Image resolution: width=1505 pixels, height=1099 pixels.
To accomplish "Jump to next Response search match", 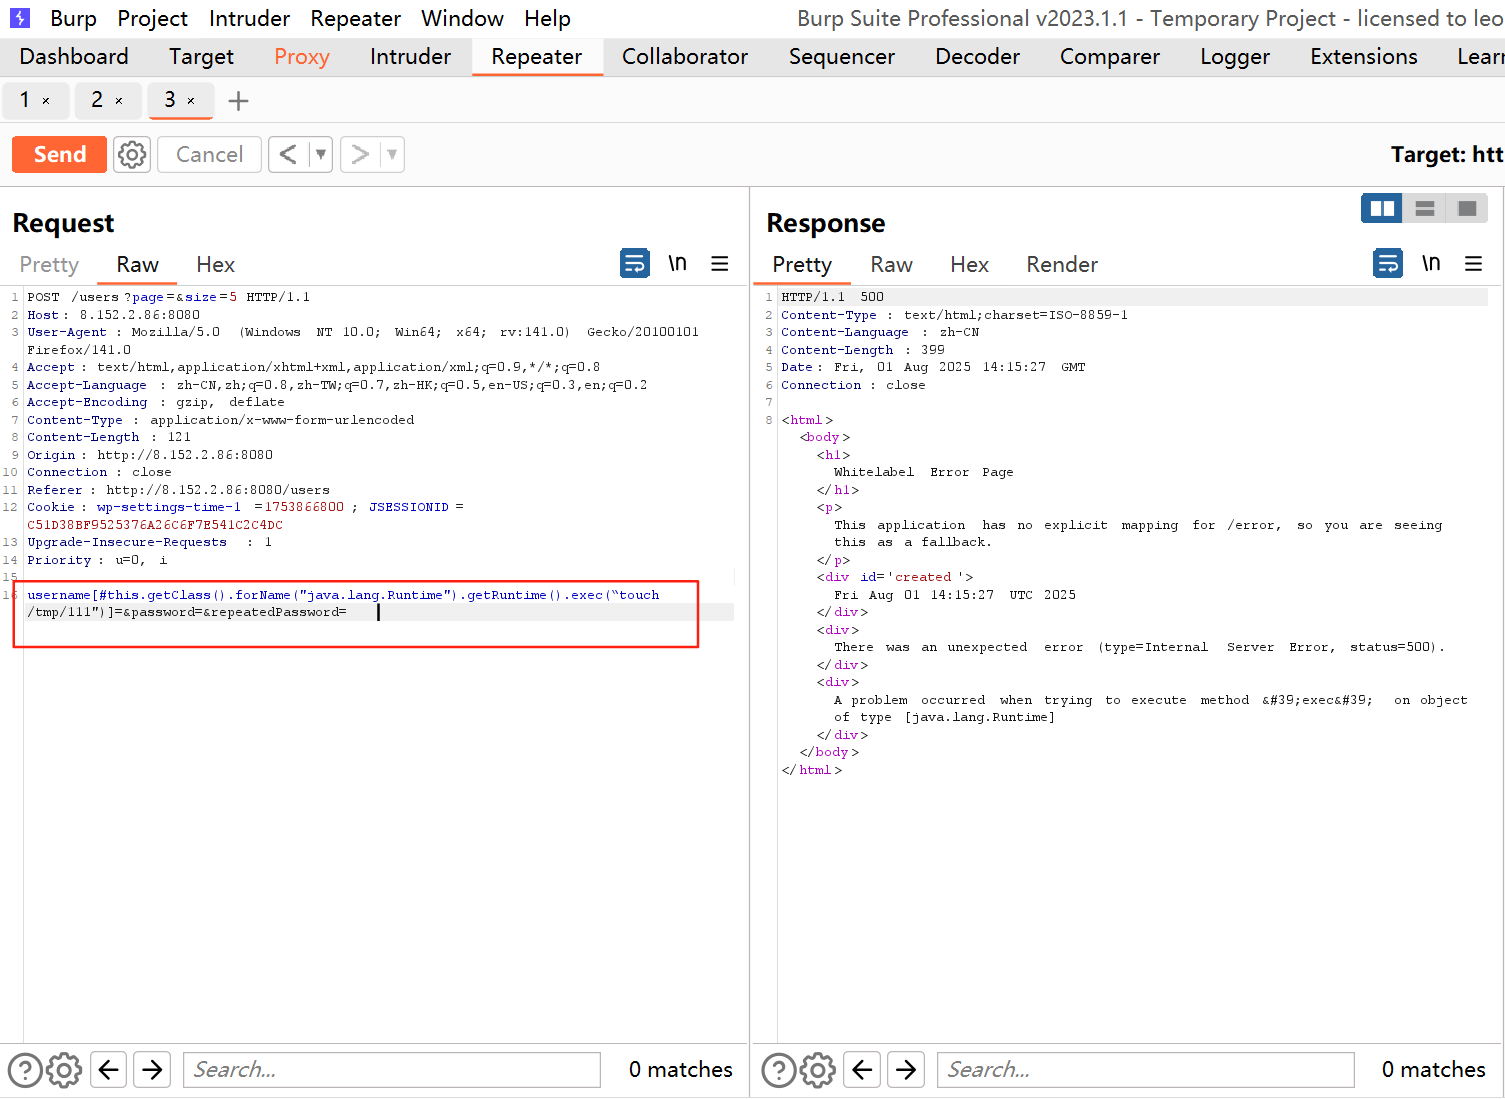I will pyautogui.click(x=906, y=1070).
